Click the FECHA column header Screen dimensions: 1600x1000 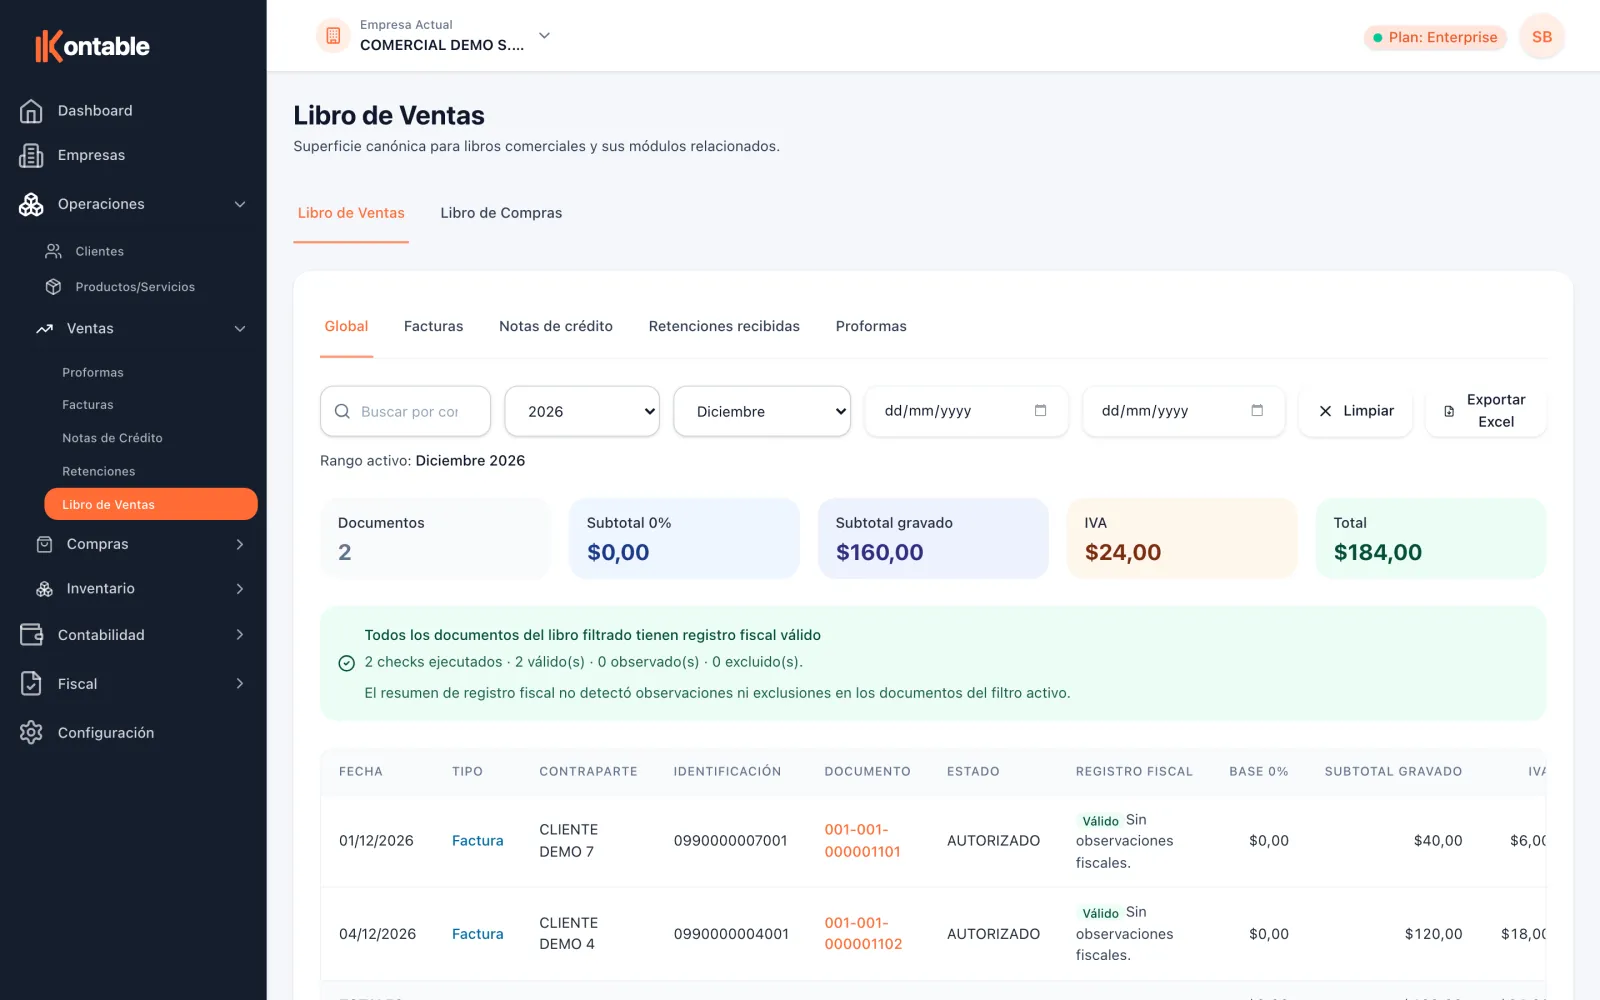[361, 772]
